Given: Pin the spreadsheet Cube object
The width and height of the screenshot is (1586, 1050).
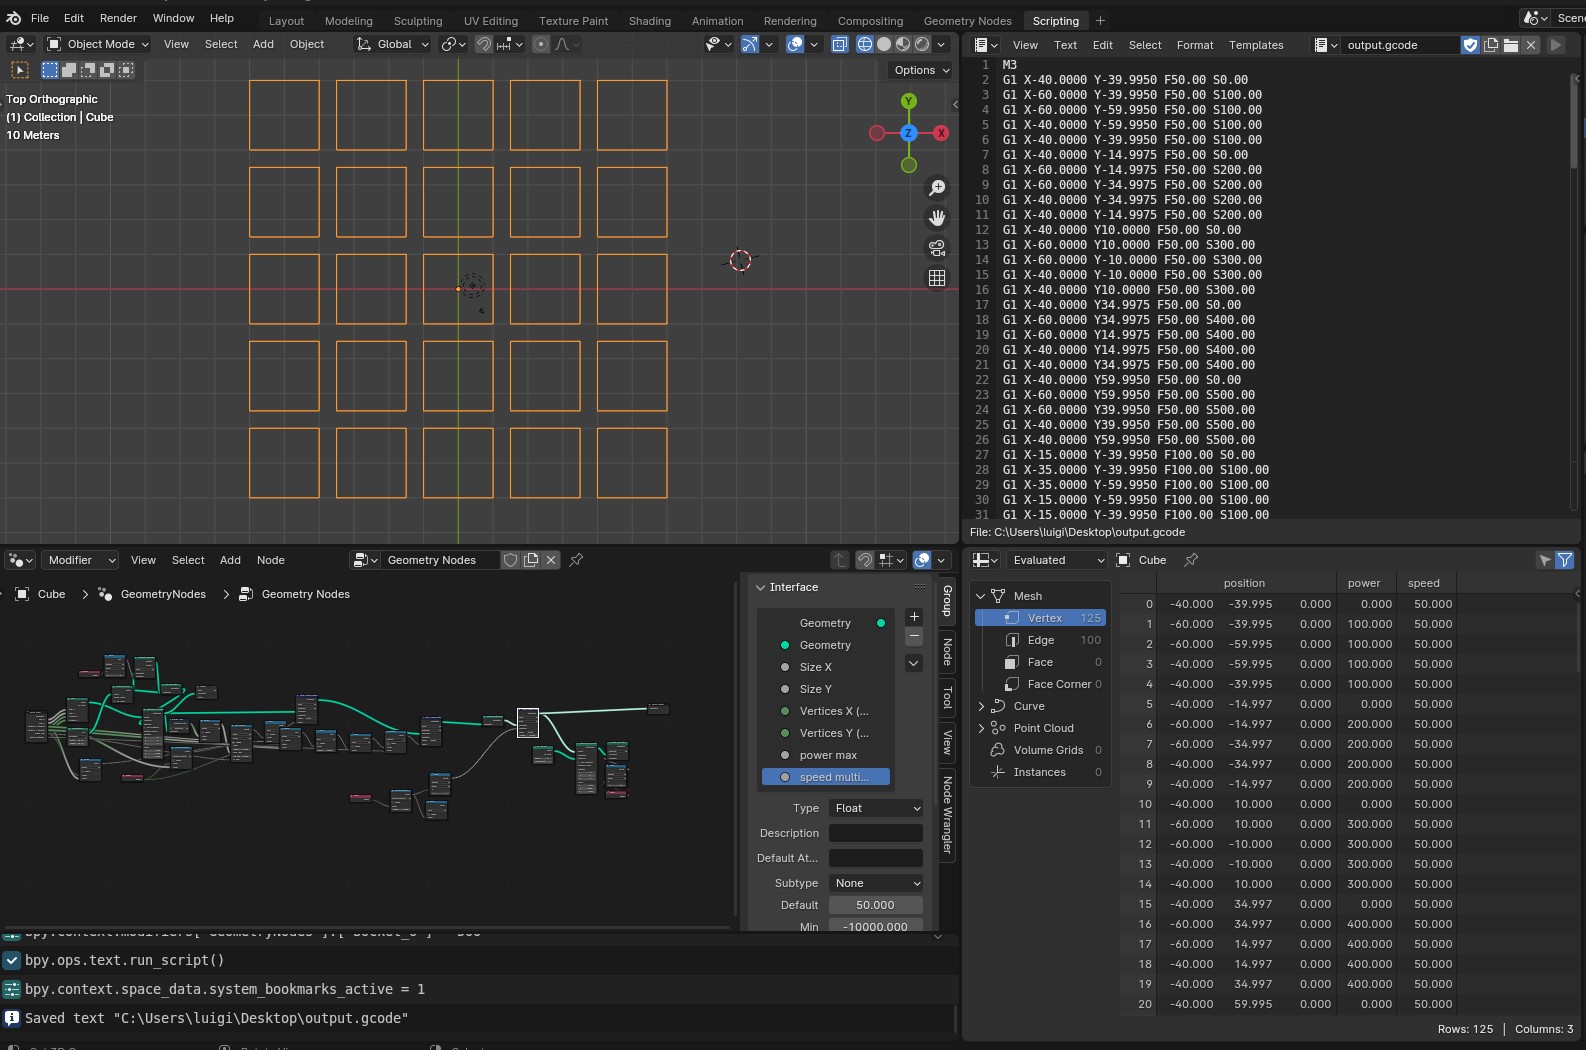Looking at the screenshot, I should tap(1191, 560).
